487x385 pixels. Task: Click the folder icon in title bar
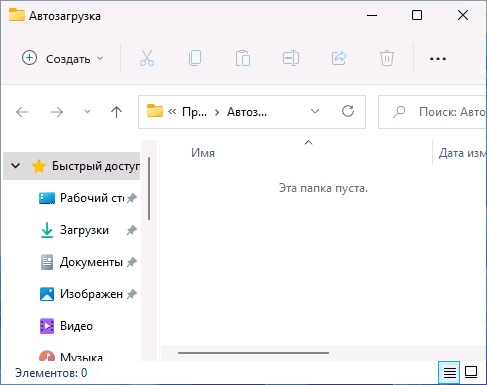point(17,15)
